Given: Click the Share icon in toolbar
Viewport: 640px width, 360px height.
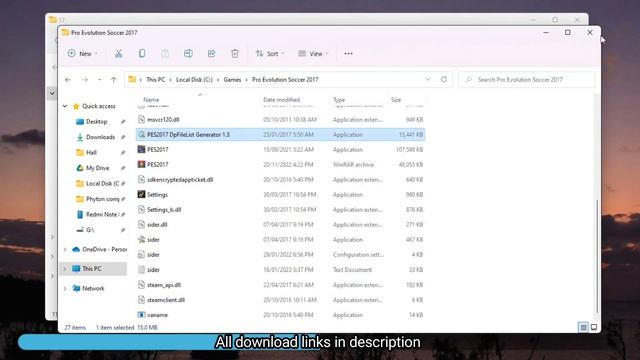Looking at the screenshot, I should tap(211, 53).
